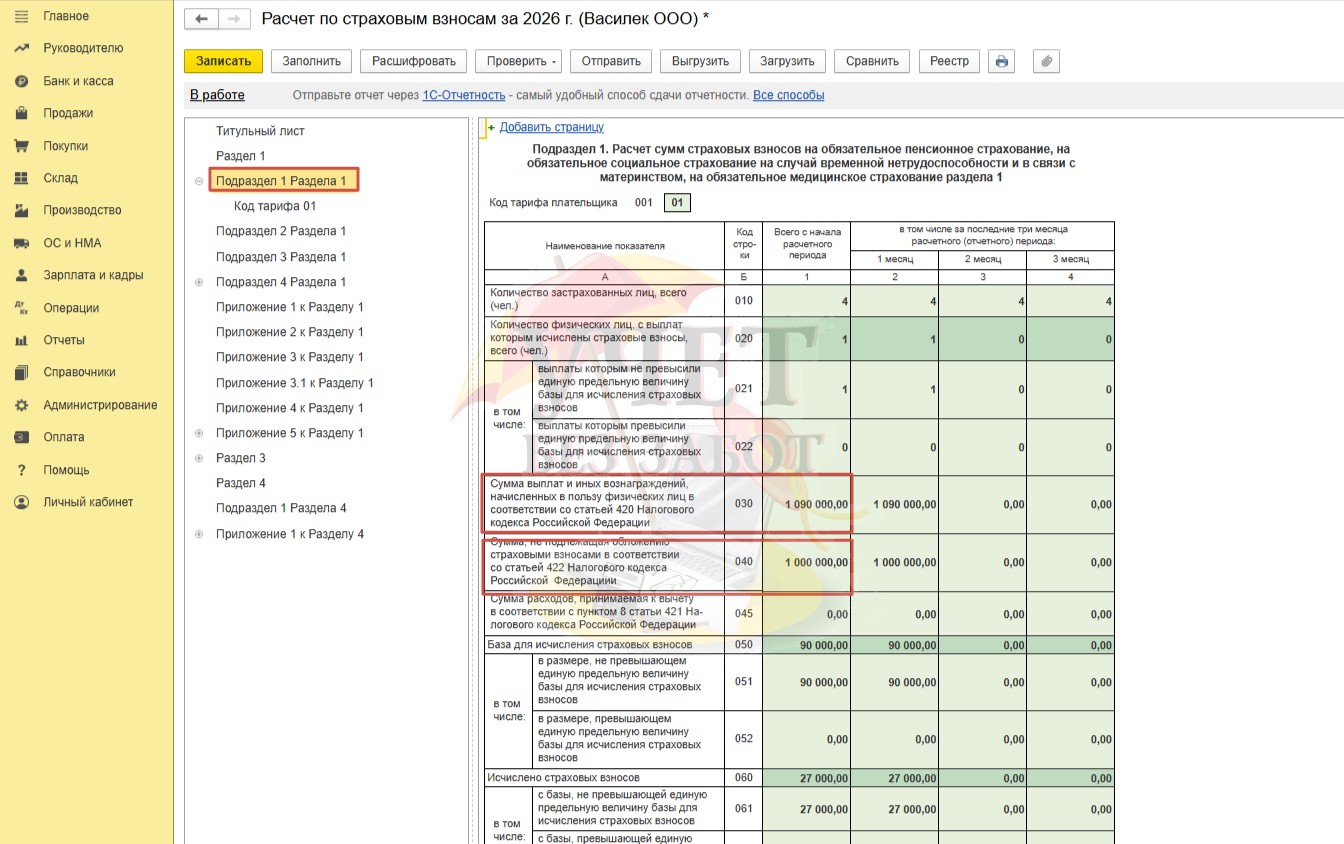
Task: Click line 030 total cell 1 090 000,00
Action: pyautogui.click(x=806, y=504)
